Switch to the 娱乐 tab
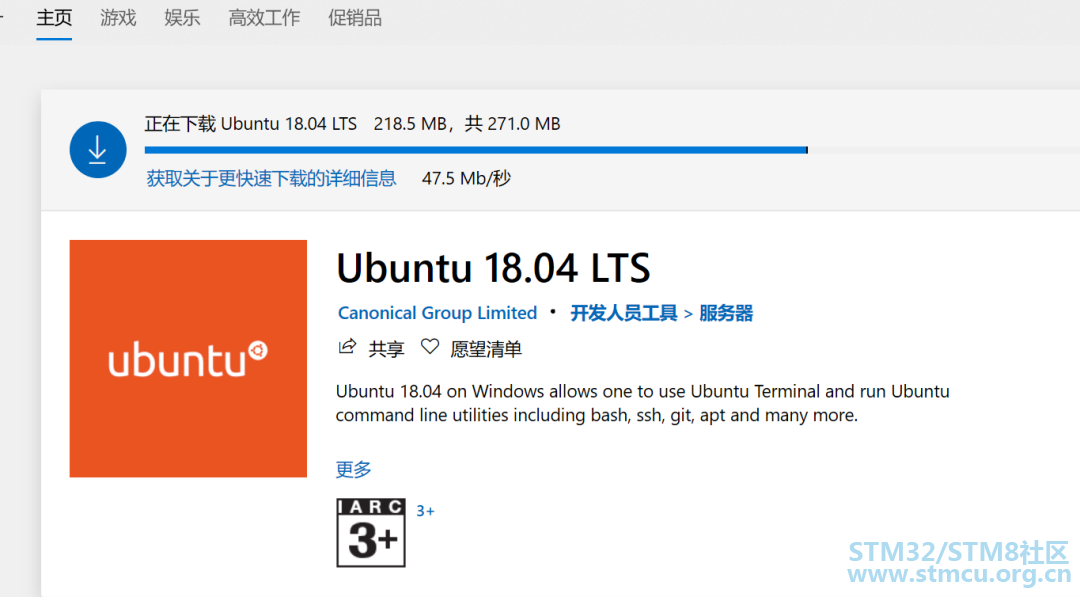This screenshot has width=1080, height=597. 182,18
